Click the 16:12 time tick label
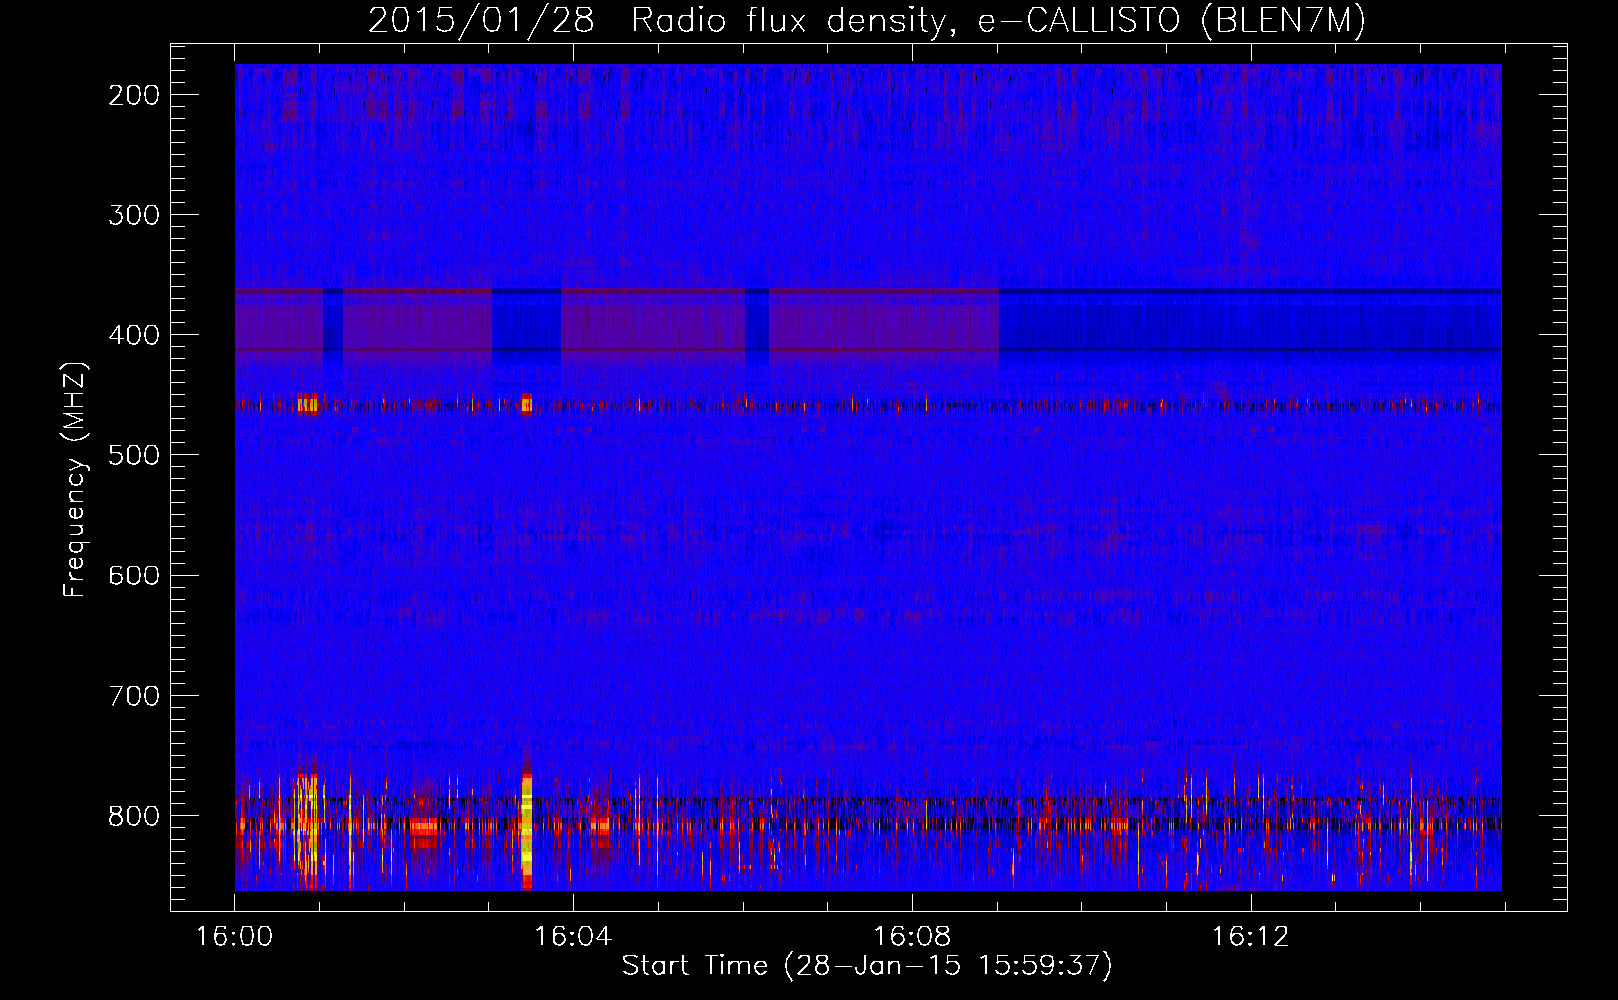Screen dimensions: 1618x1000 click(1251, 937)
